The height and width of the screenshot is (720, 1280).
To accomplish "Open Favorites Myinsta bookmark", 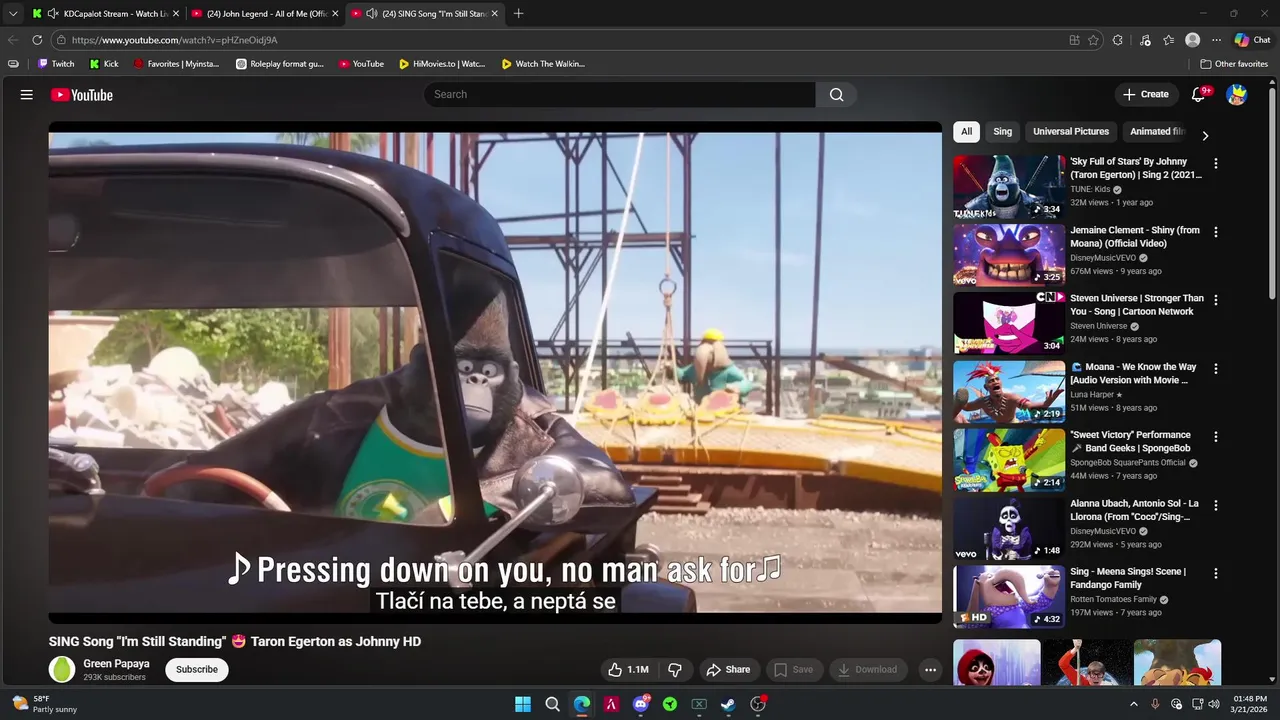I will 176,64.
